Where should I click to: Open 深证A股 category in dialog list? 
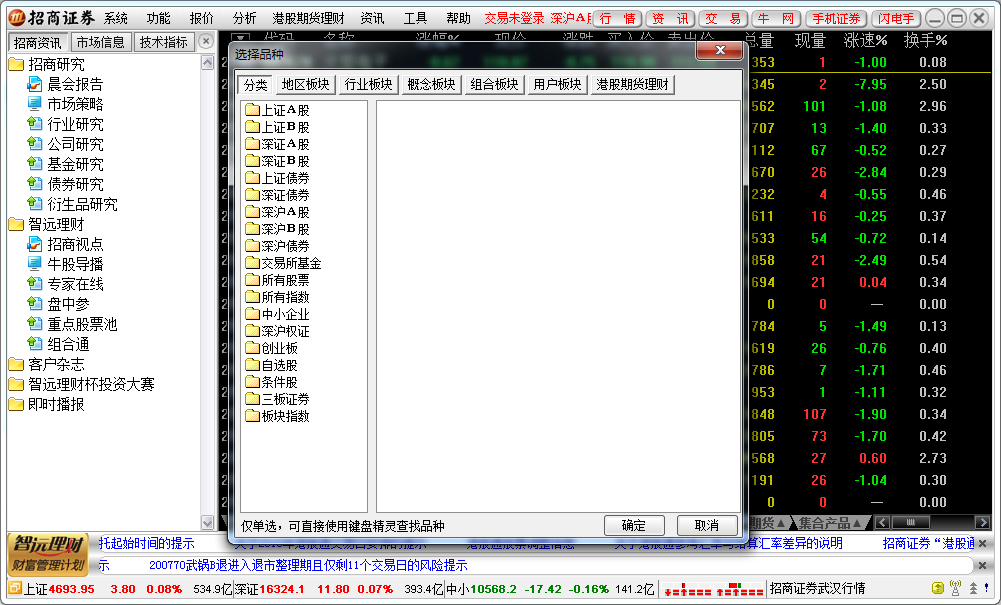(278, 144)
